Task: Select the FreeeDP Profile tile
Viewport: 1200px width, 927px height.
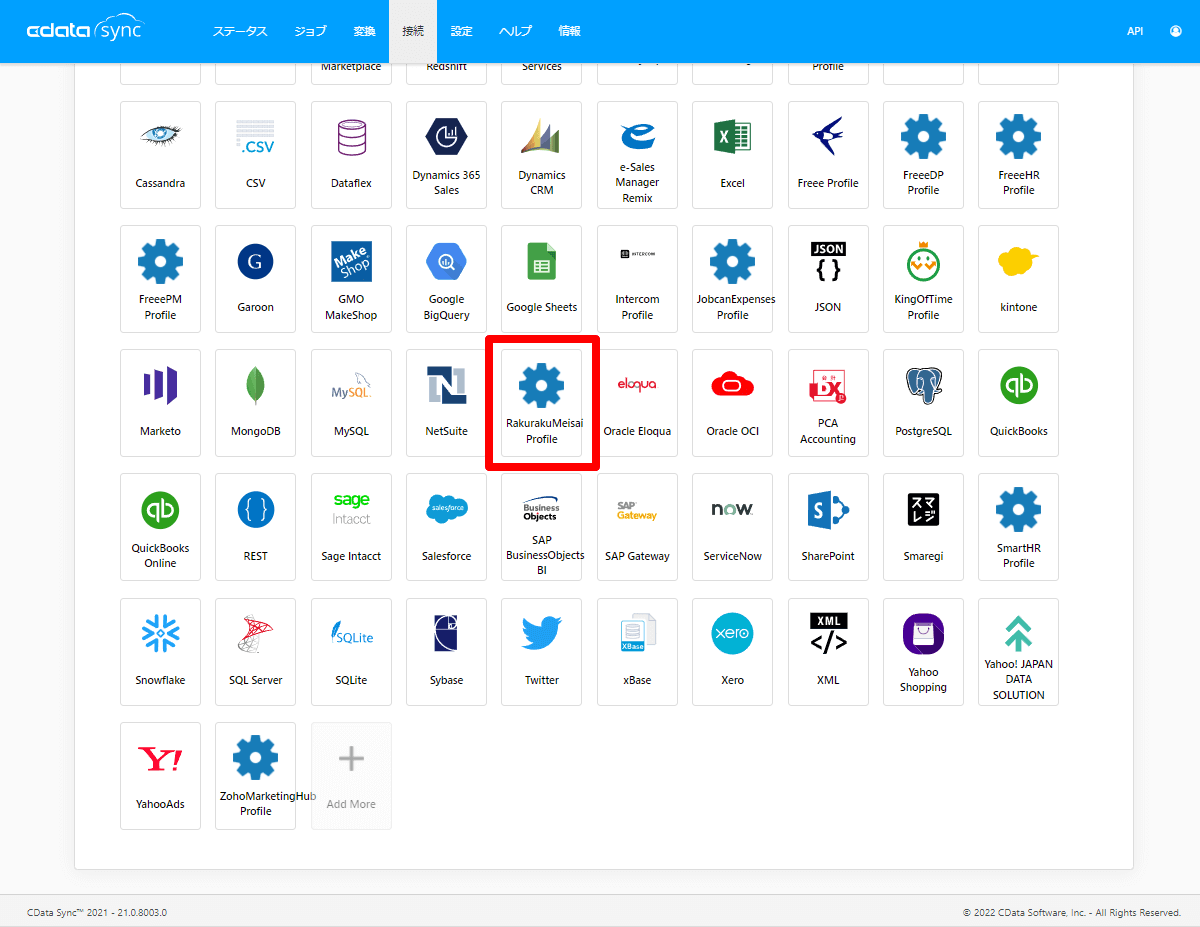Action: tap(923, 155)
